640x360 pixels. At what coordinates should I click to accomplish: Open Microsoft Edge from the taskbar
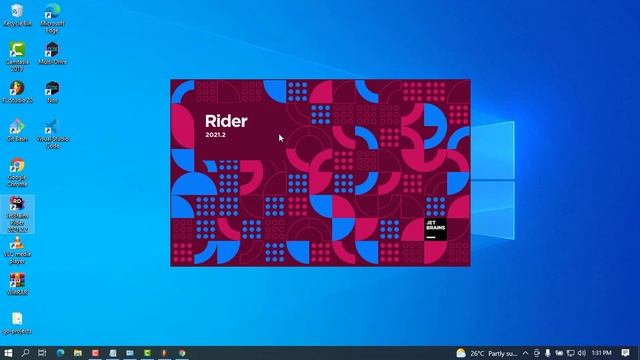pos(60,353)
